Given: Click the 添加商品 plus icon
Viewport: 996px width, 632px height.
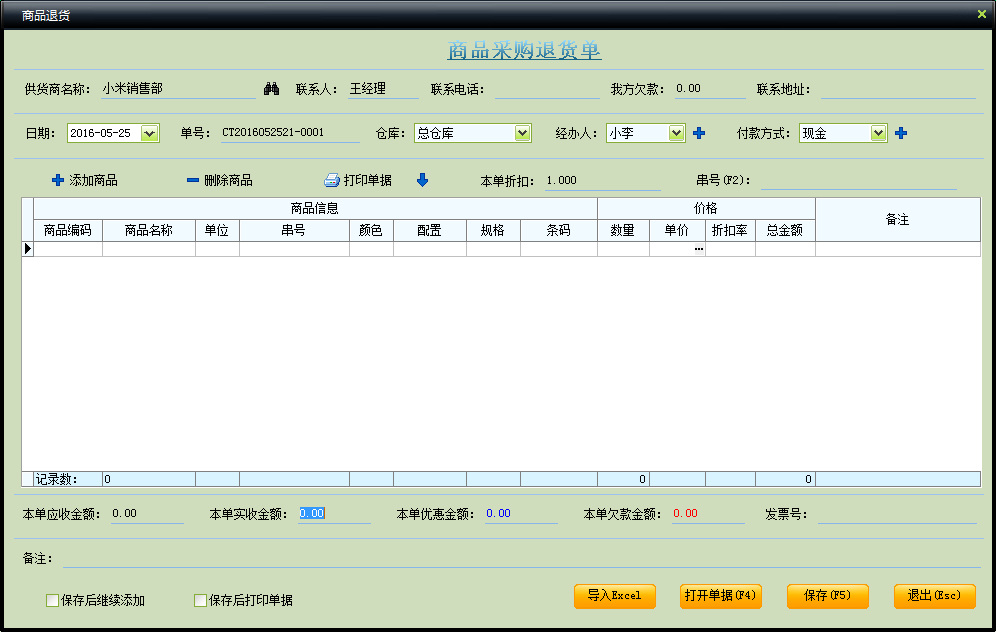Looking at the screenshot, I should click(58, 180).
